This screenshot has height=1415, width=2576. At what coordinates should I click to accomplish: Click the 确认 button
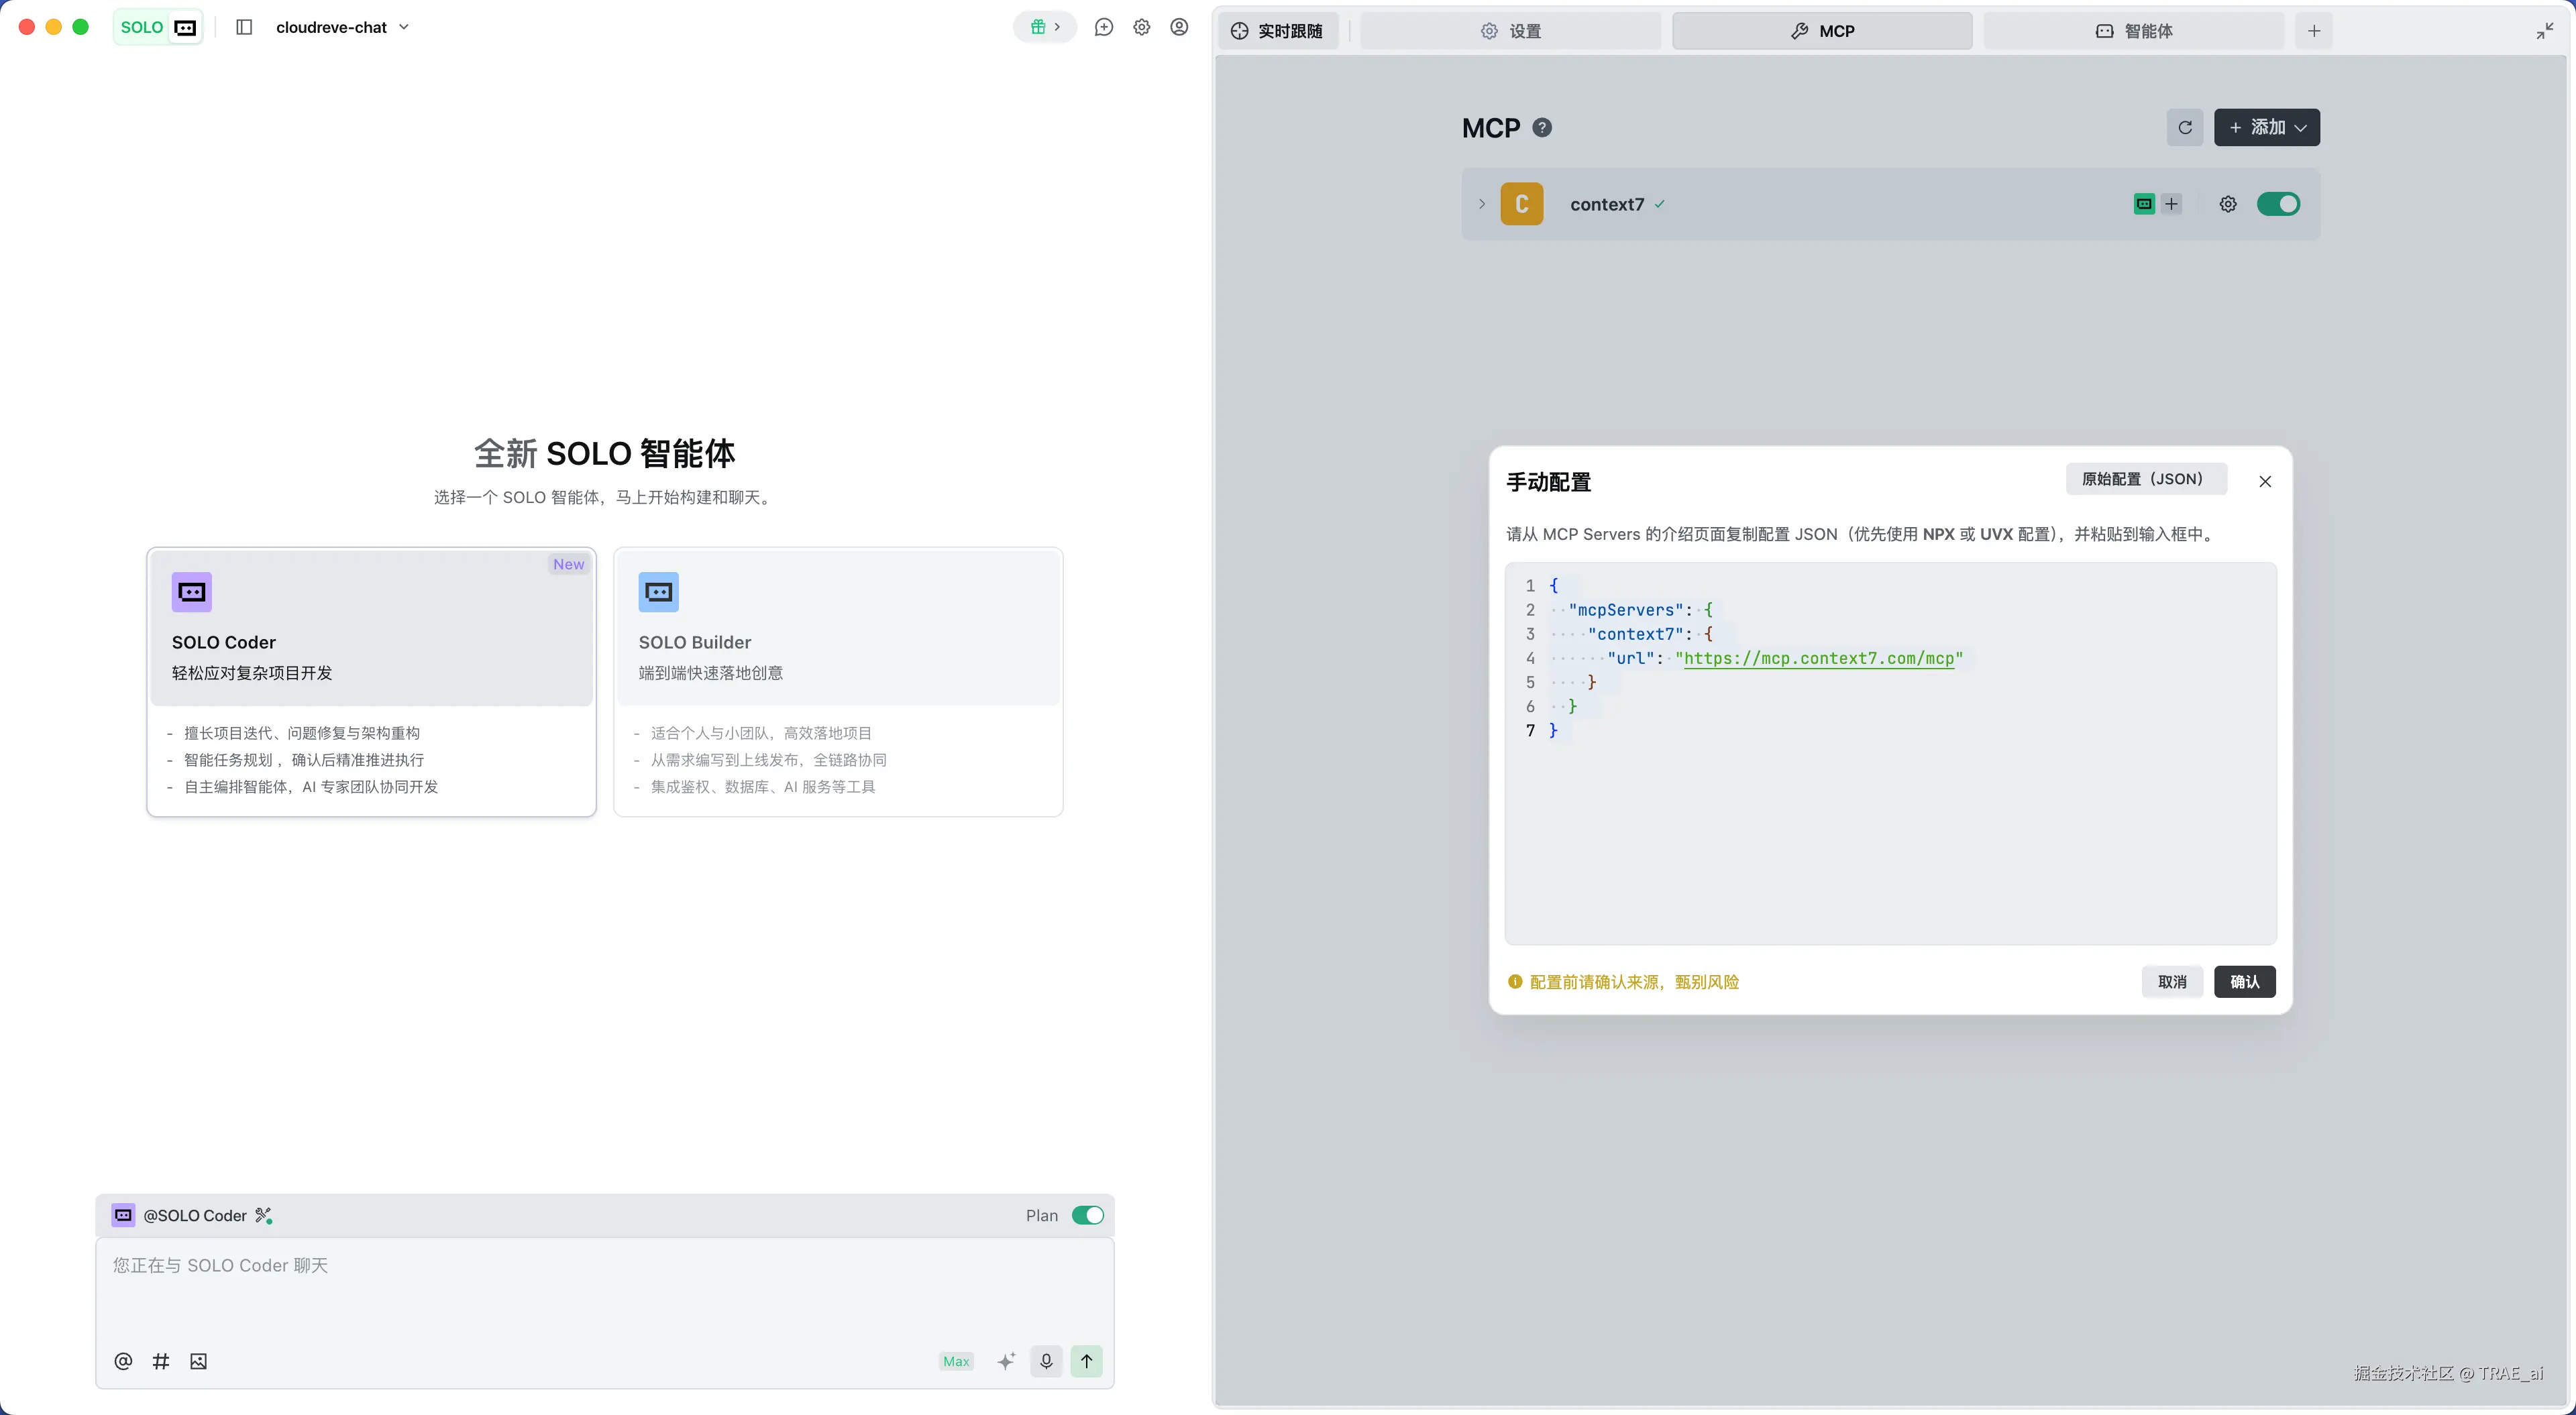coord(2244,982)
